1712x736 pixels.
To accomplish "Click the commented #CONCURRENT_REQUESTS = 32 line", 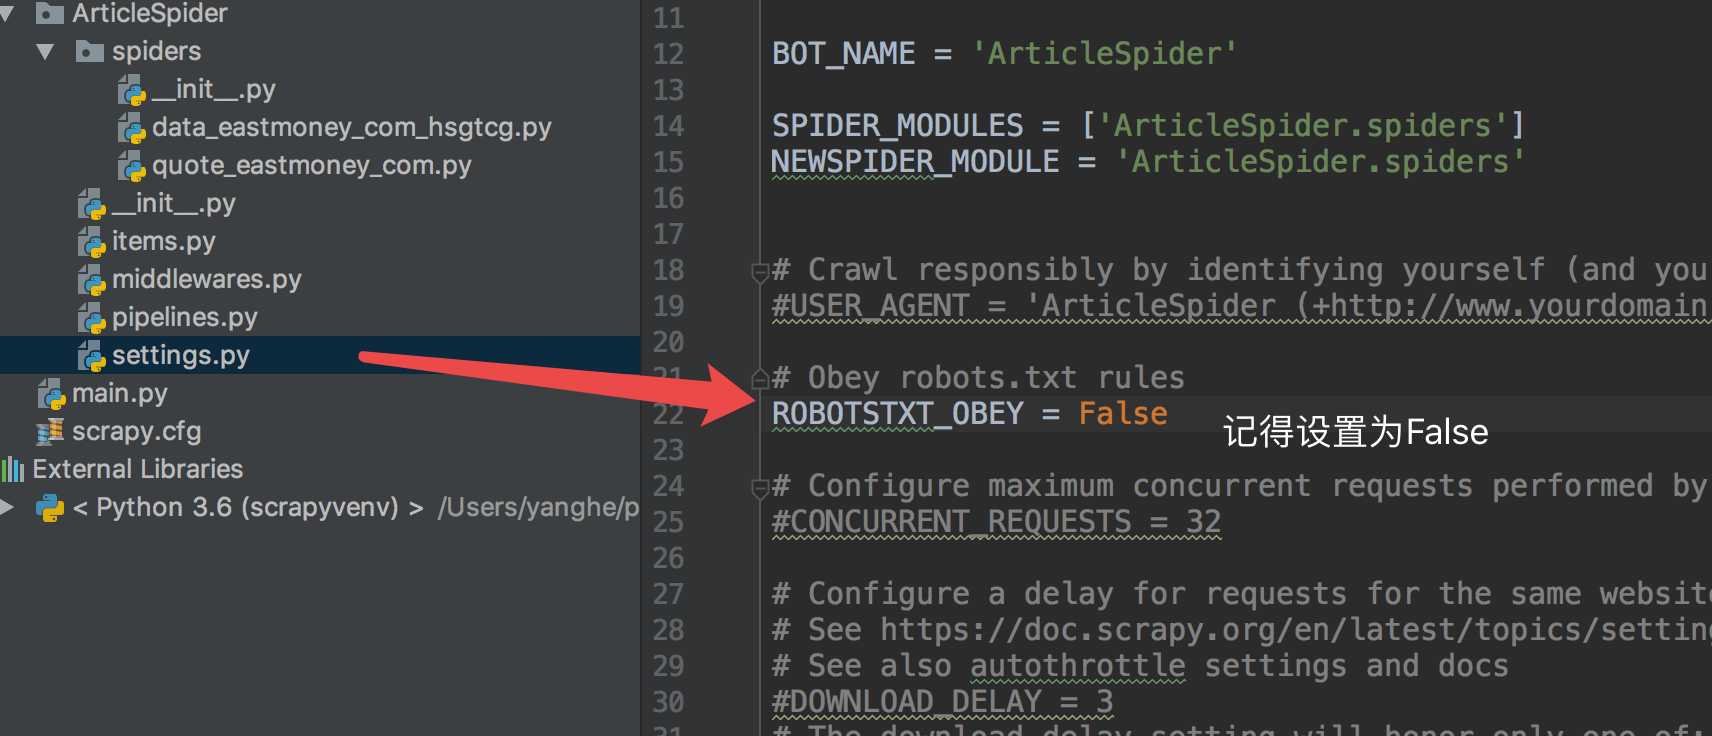I will pyautogui.click(x=996, y=522).
